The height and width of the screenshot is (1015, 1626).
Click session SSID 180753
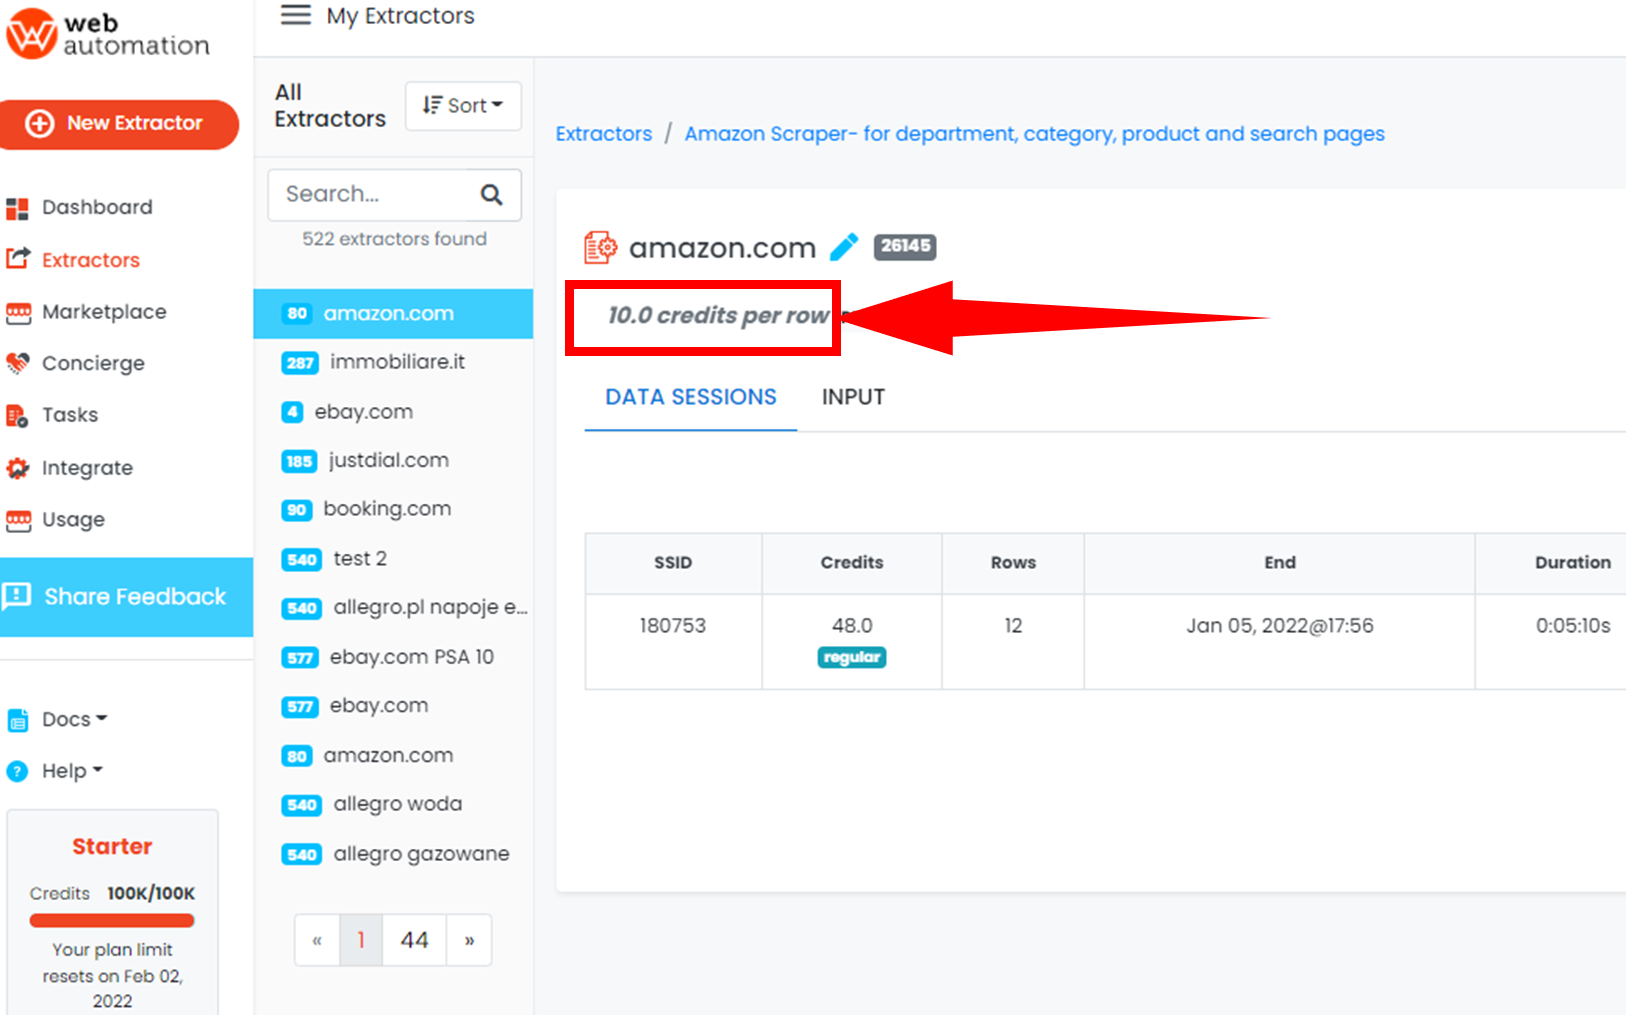coord(673,626)
